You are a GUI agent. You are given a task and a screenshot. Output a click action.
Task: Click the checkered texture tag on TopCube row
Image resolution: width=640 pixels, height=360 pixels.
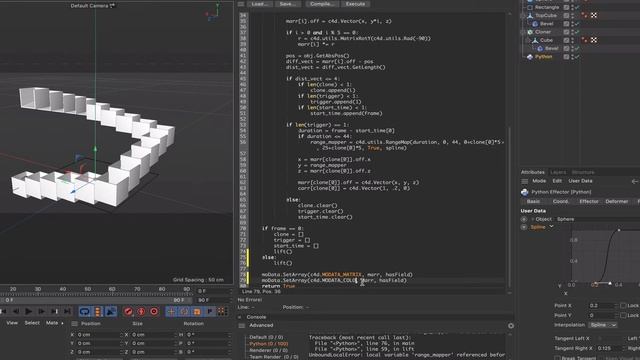594,16
